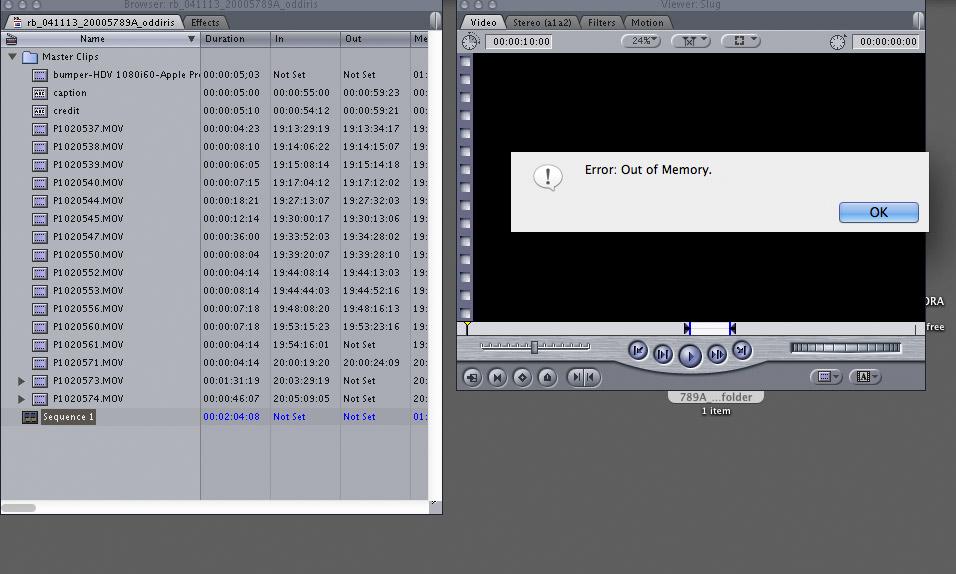The width and height of the screenshot is (956, 574).
Task: Click the Add Marker button in the Viewer
Action: pyautogui.click(x=547, y=377)
